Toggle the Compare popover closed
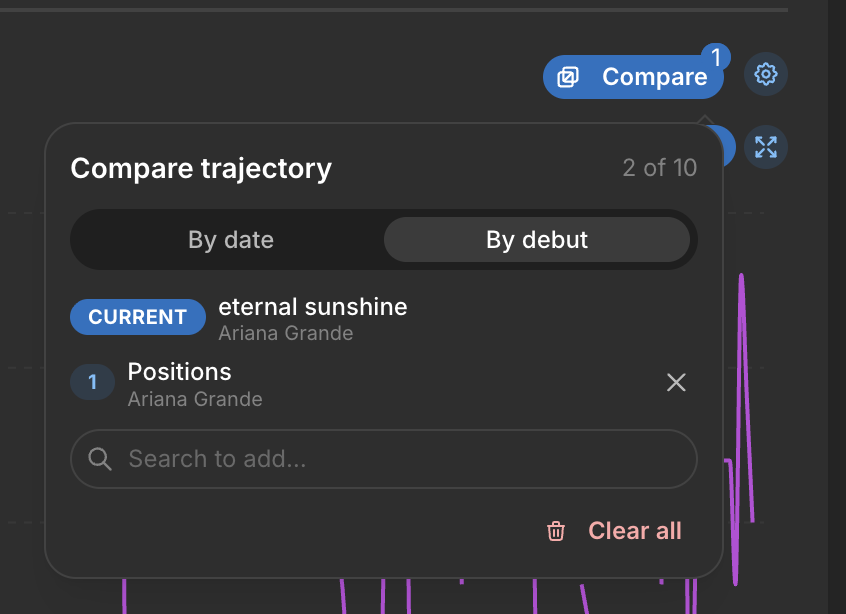The image size is (846, 614). 633,77
